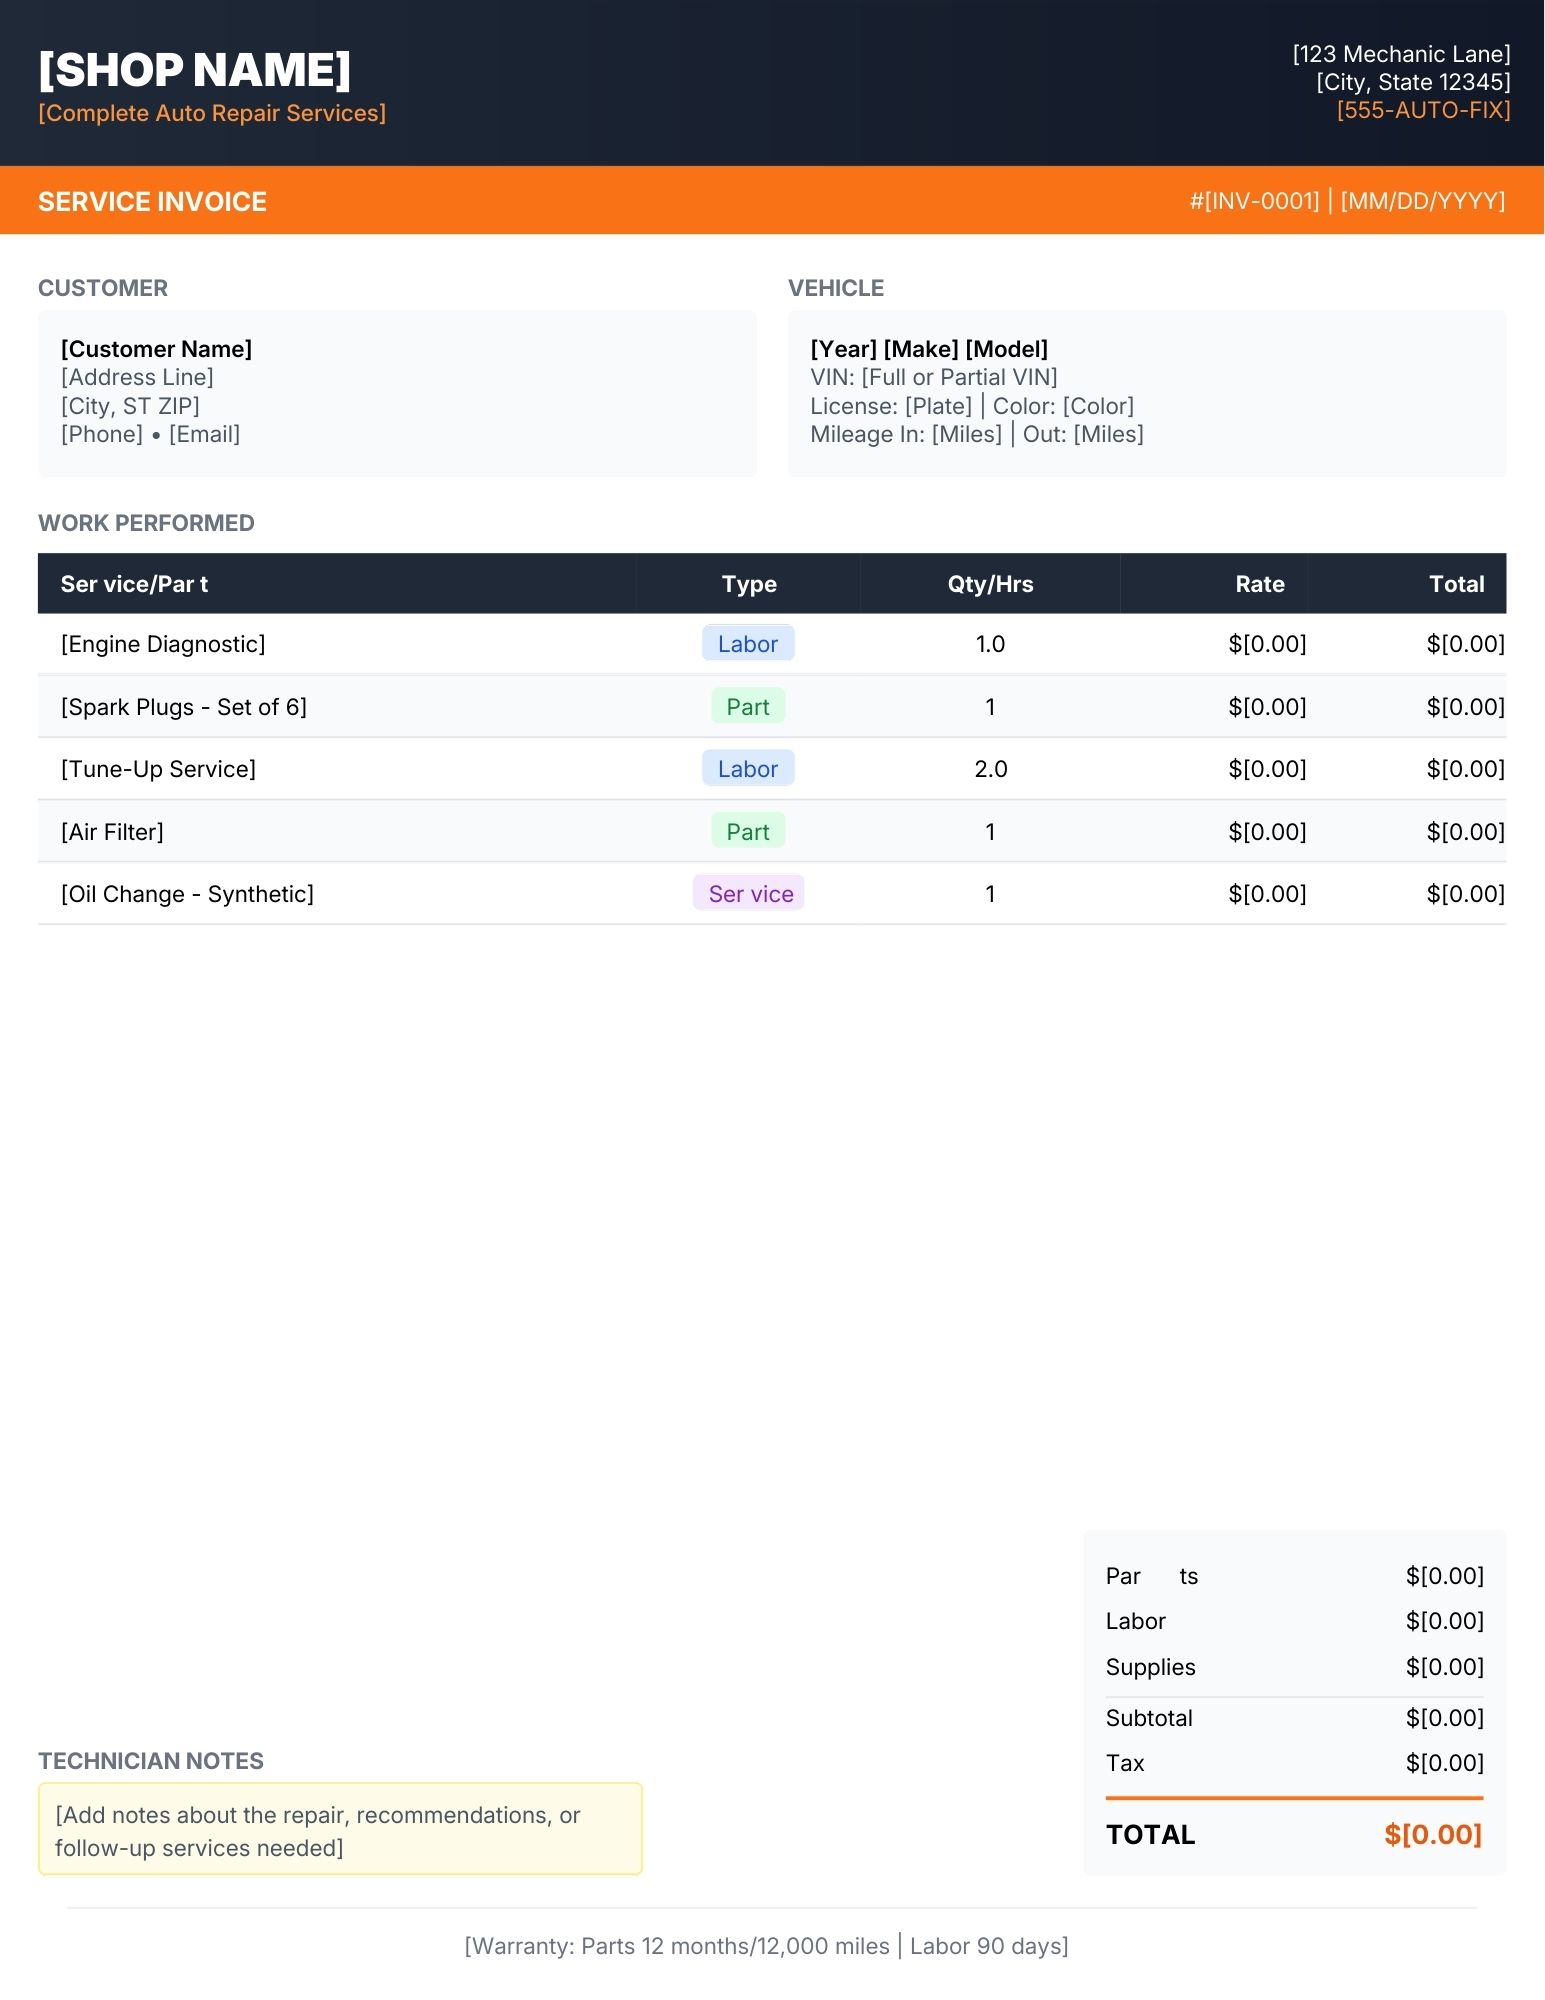Screen dimensions: 1545x2000
Task: Click the [City, State 12345] header line
Action: tap(1413, 82)
